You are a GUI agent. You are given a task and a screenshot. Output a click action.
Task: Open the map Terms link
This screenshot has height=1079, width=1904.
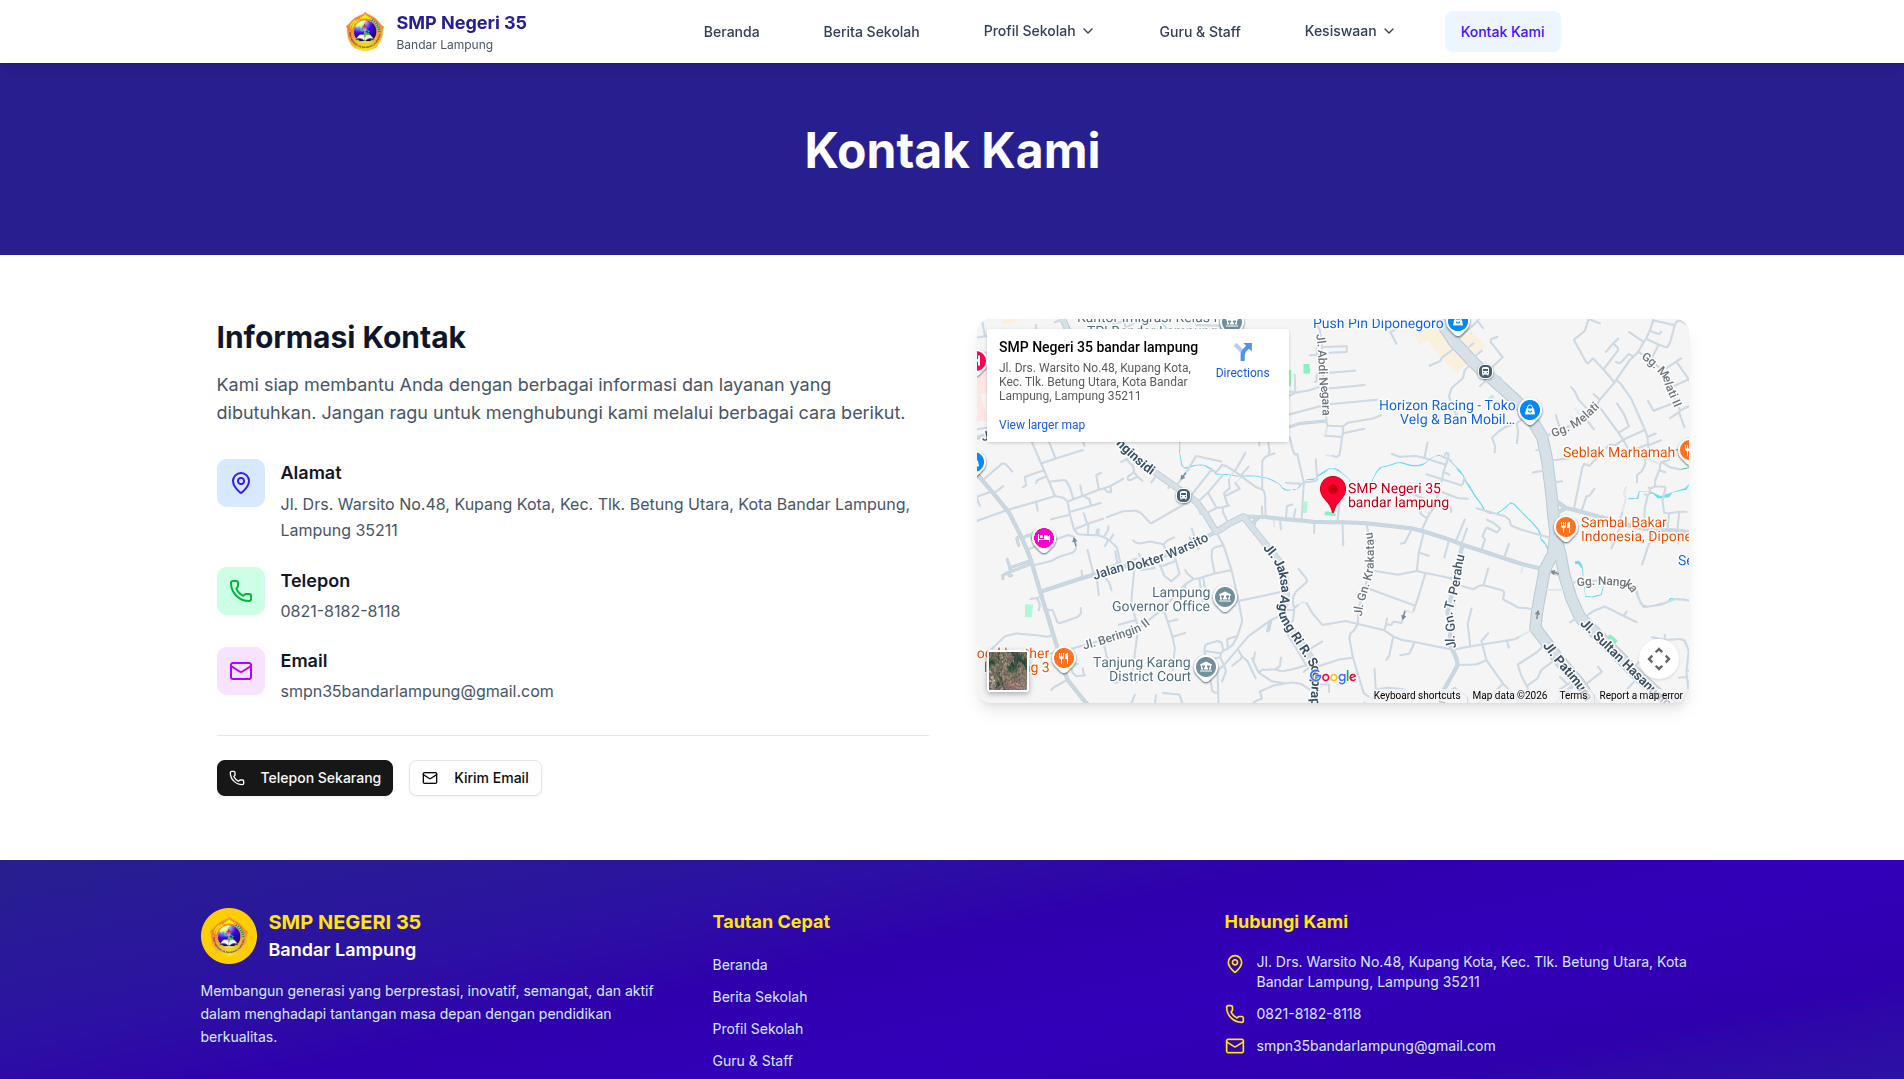tap(1573, 695)
